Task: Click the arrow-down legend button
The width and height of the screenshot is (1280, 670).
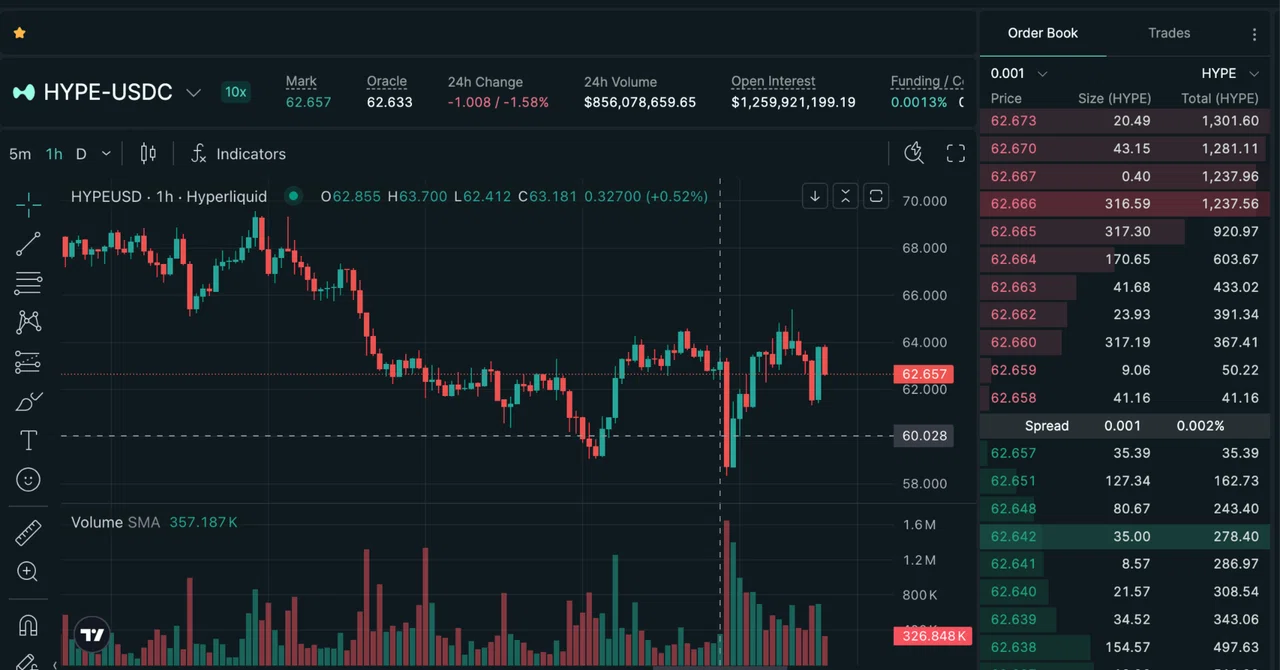Action: [x=815, y=196]
